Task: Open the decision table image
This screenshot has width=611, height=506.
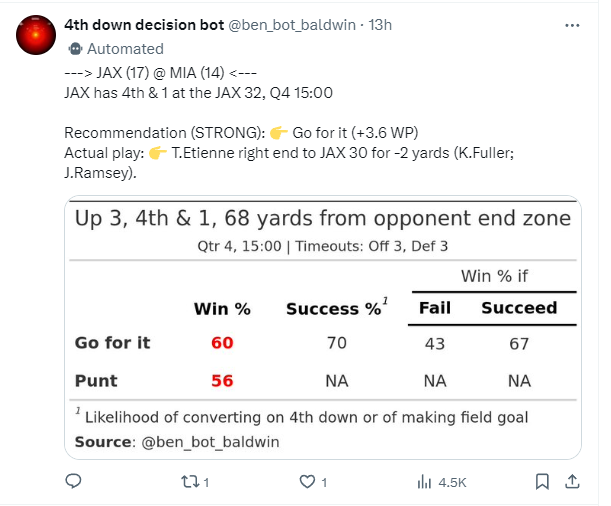Action: point(323,328)
